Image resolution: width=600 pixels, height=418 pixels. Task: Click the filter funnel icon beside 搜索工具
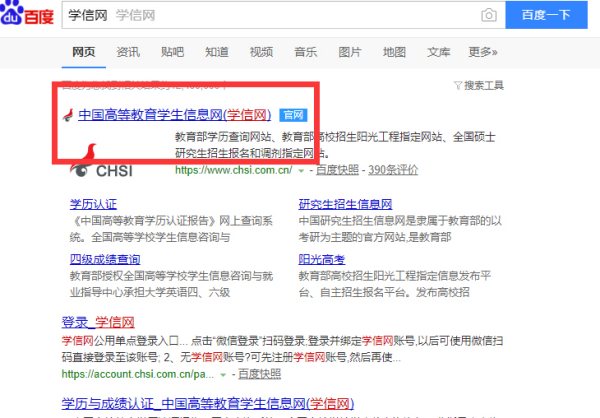pyautogui.click(x=458, y=85)
